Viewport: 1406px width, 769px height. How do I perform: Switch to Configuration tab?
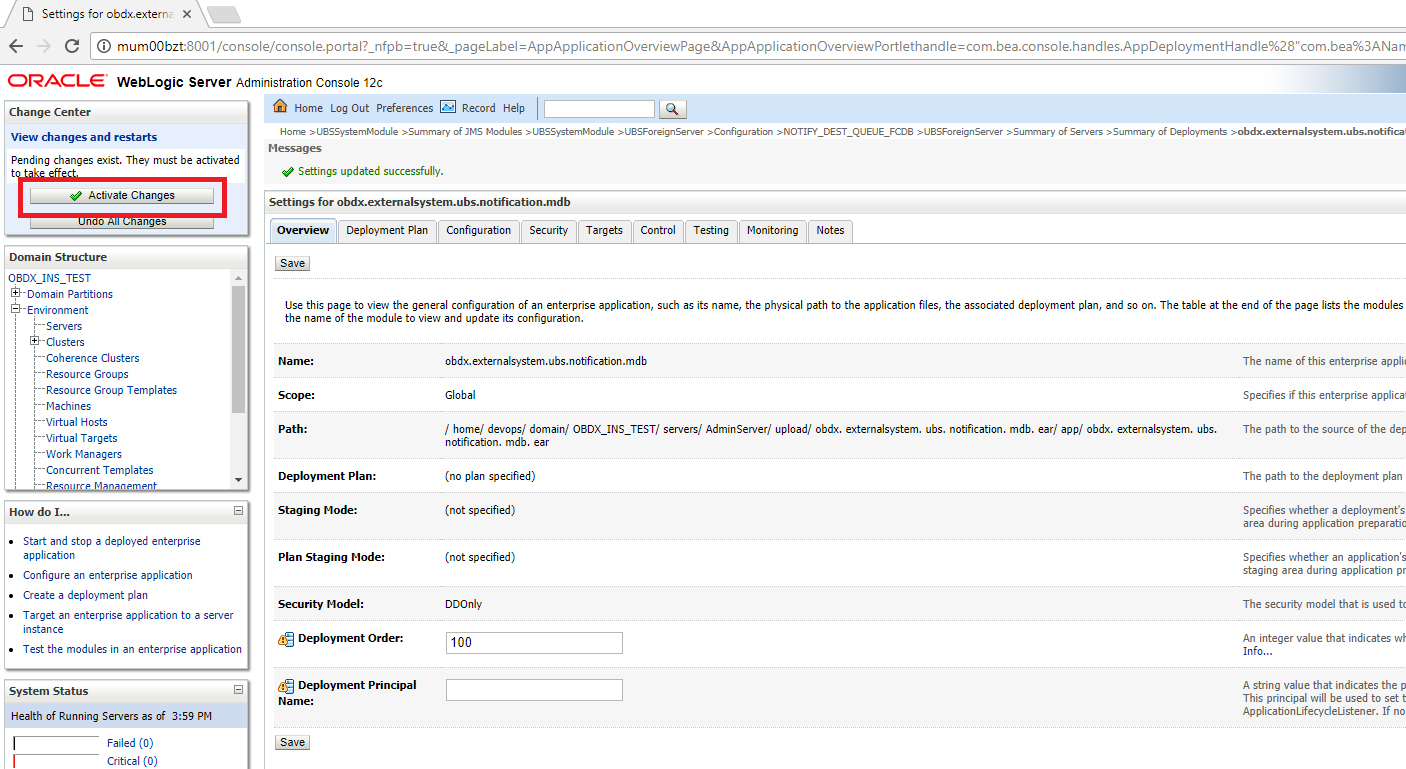point(478,230)
